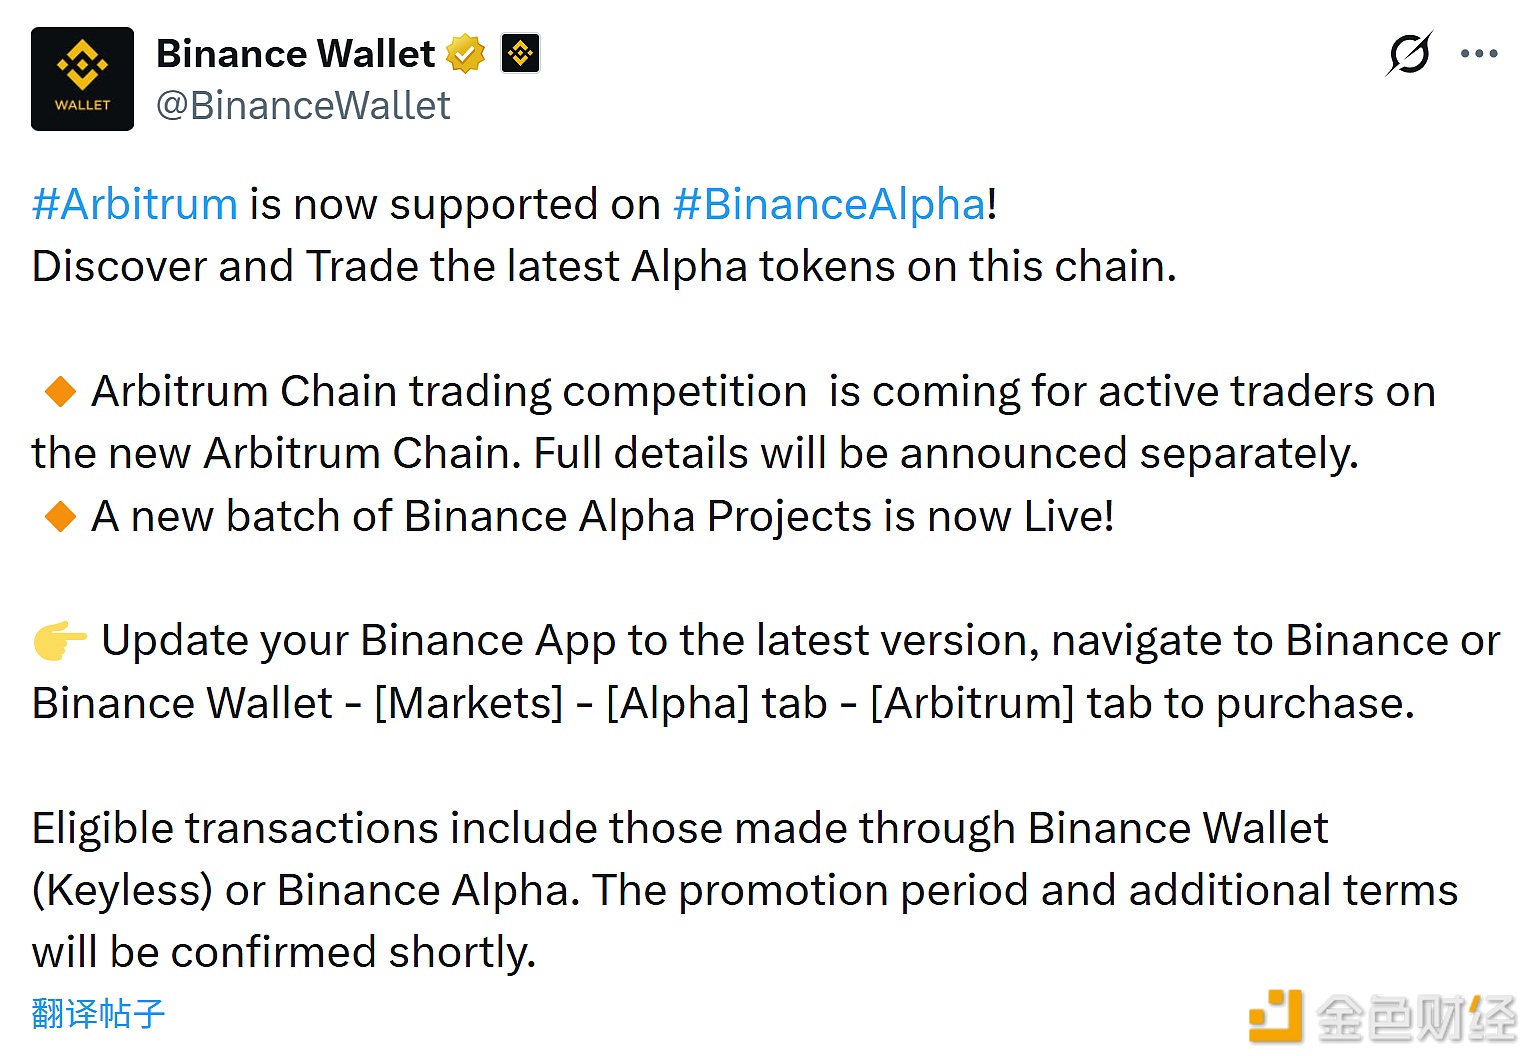The image size is (1530, 1056).
Task: Click the orange diamond before Arbitrum Chain trading
Action: pos(61,391)
